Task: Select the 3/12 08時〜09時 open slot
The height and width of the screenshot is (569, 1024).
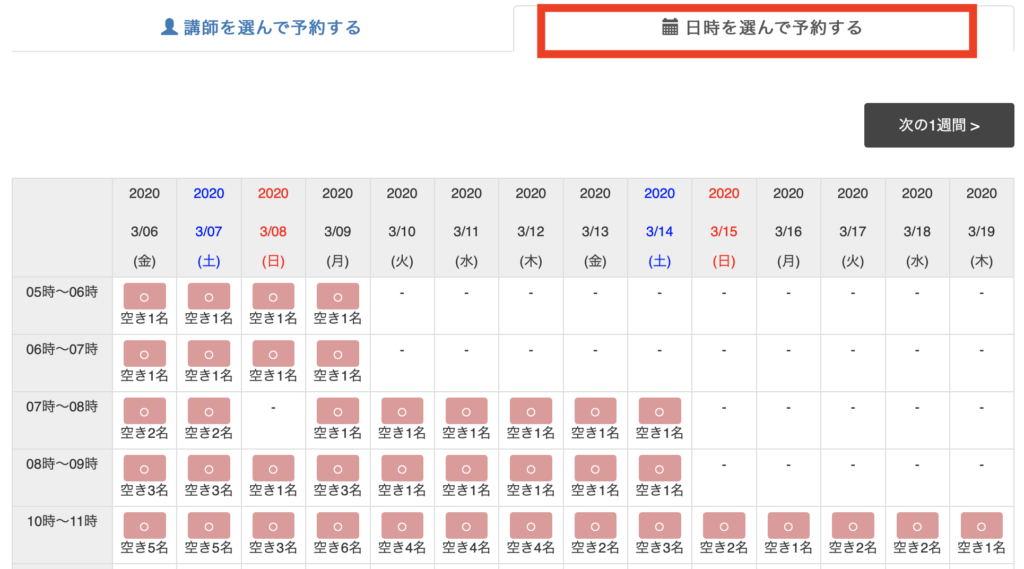Action: point(531,469)
